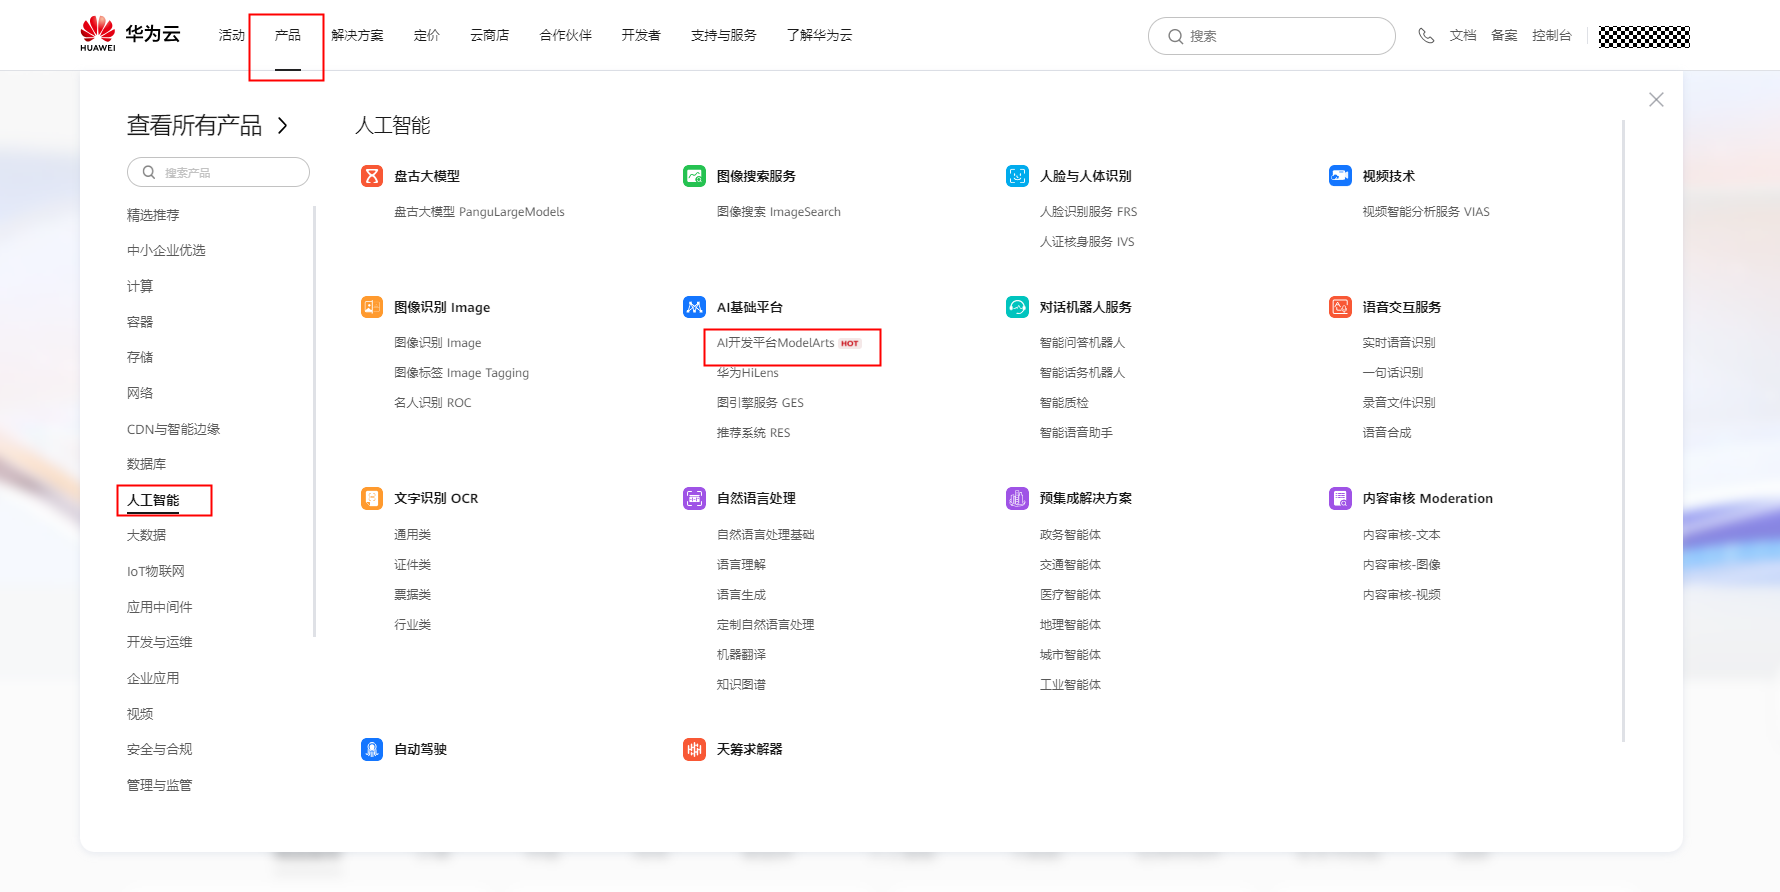1780x892 pixels.
Task: Open 图像标签 Image Tagging link
Action: point(461,373)
